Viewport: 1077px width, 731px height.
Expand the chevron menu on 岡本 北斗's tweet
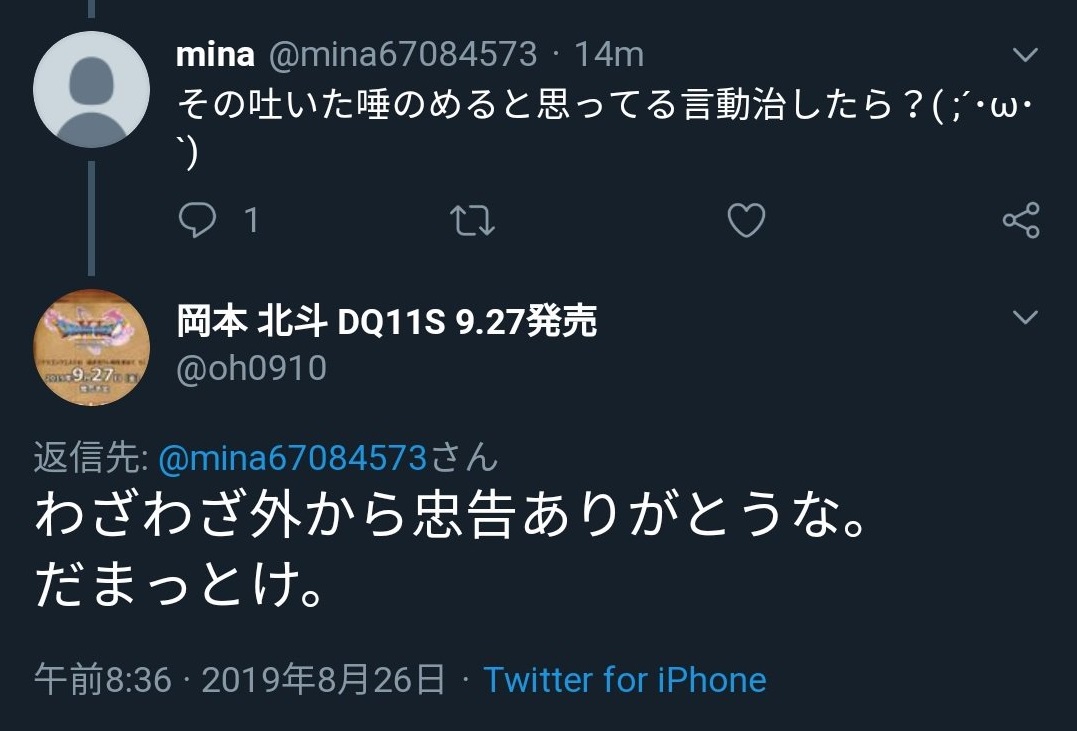(x=1025, y=318)
